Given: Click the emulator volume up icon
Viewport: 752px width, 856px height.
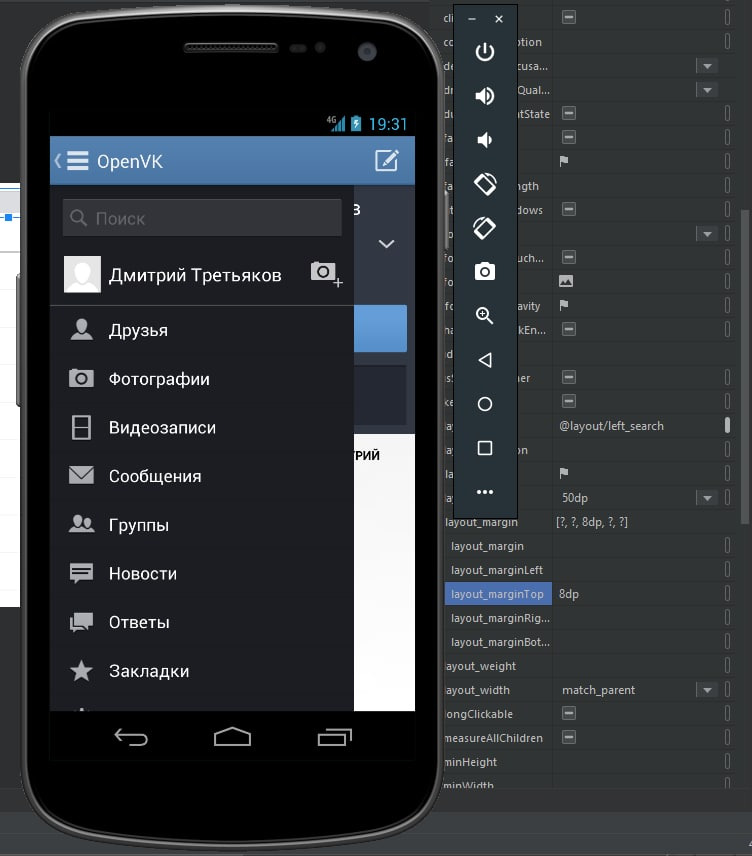Looking at the screenshot, I should click(x=485, y=96).
